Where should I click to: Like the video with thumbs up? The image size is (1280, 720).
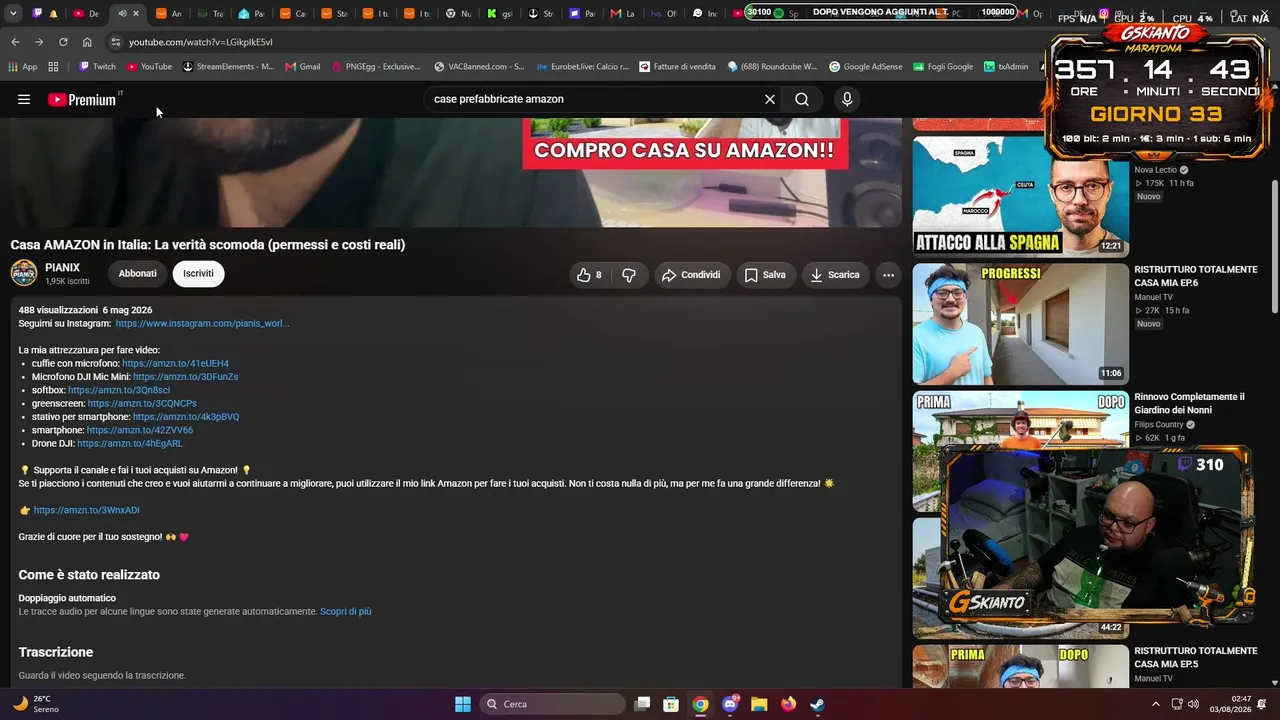[x=589, y=275]
